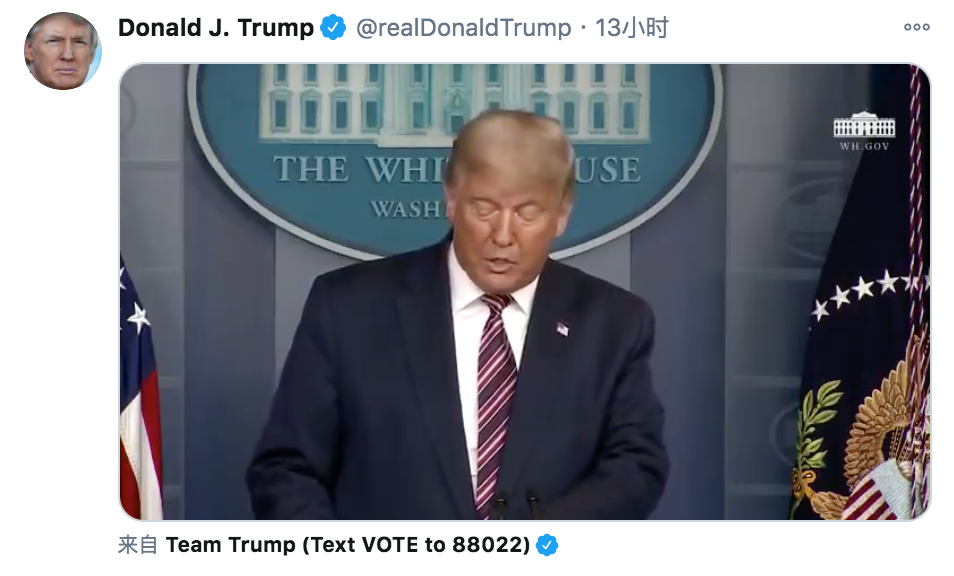Play the embedded press briefing video
Screen dimensions: 954x576
[524, 292]
